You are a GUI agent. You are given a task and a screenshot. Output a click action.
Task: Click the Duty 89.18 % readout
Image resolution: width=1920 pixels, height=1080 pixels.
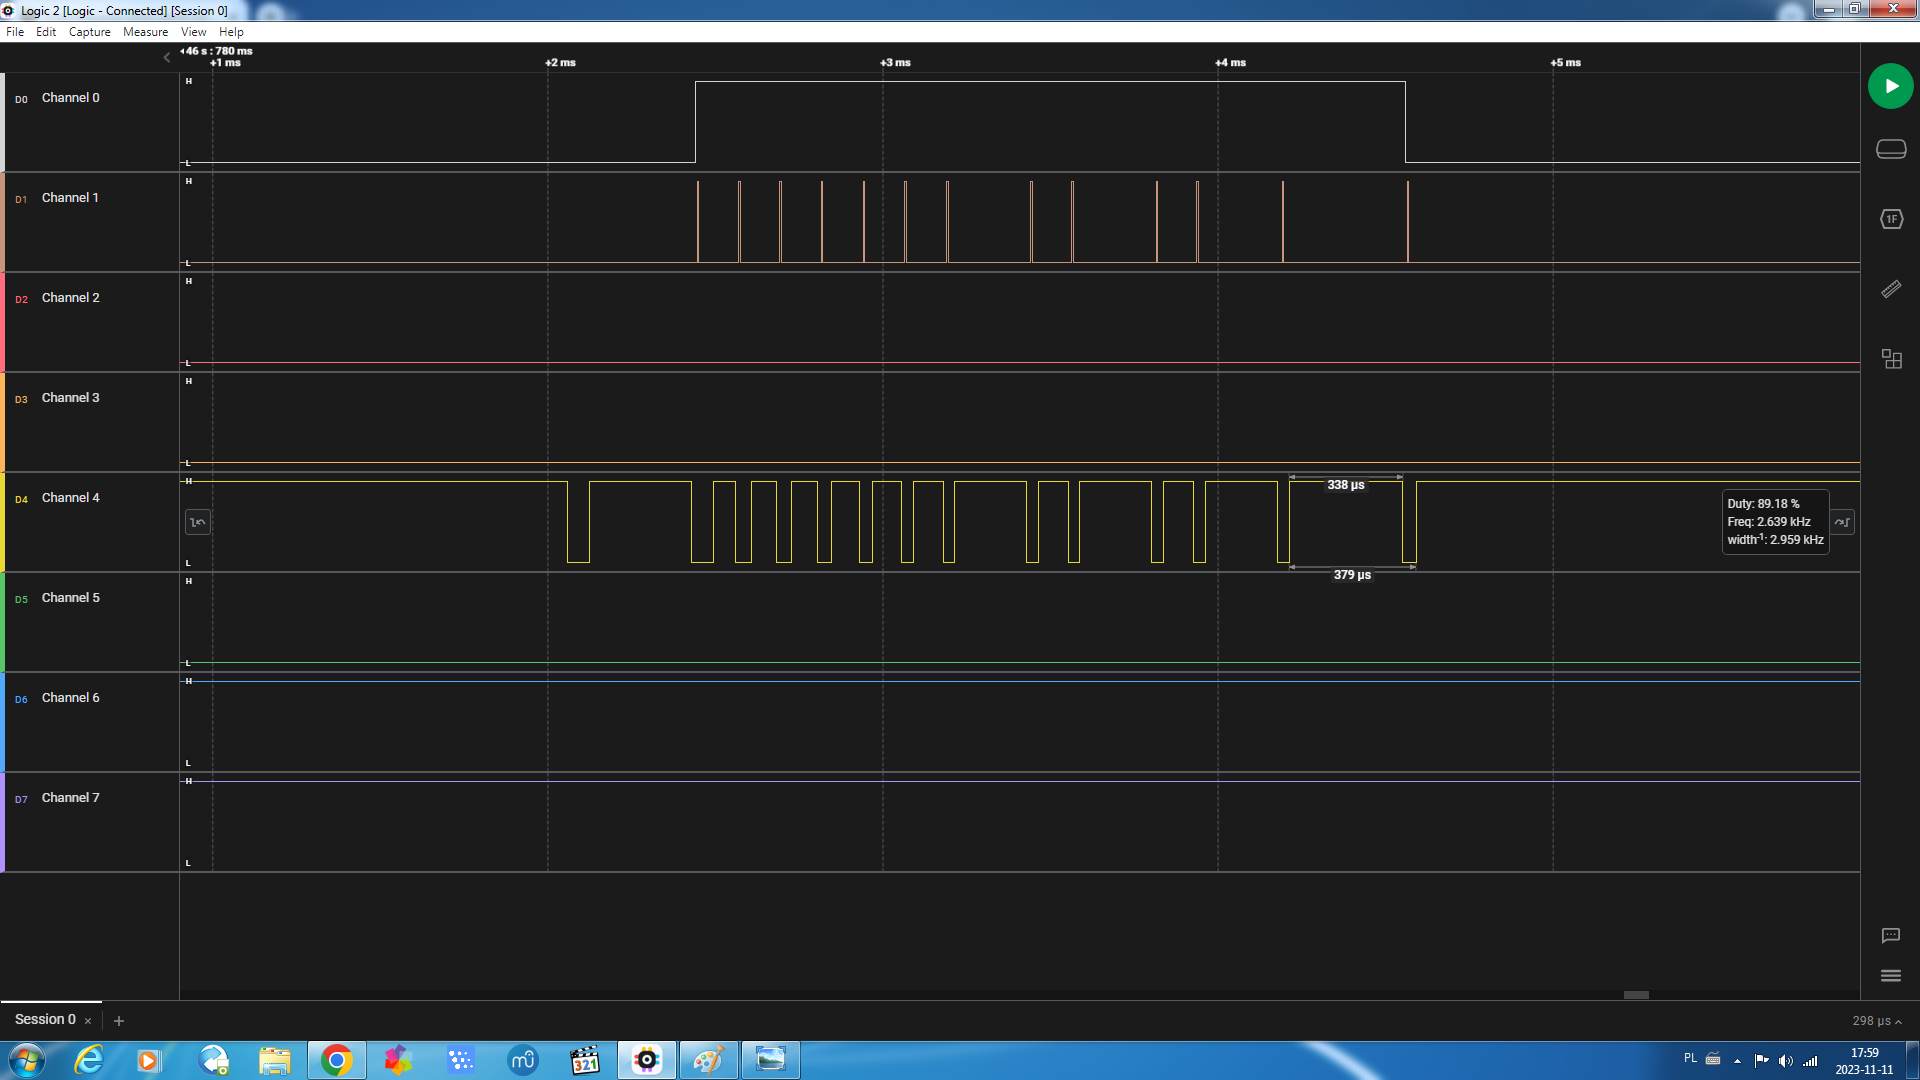click(x=1763, y=504)
